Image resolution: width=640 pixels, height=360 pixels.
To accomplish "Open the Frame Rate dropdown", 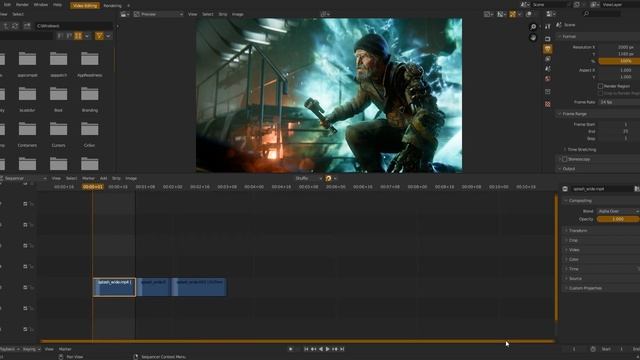I will pos(619,102).
